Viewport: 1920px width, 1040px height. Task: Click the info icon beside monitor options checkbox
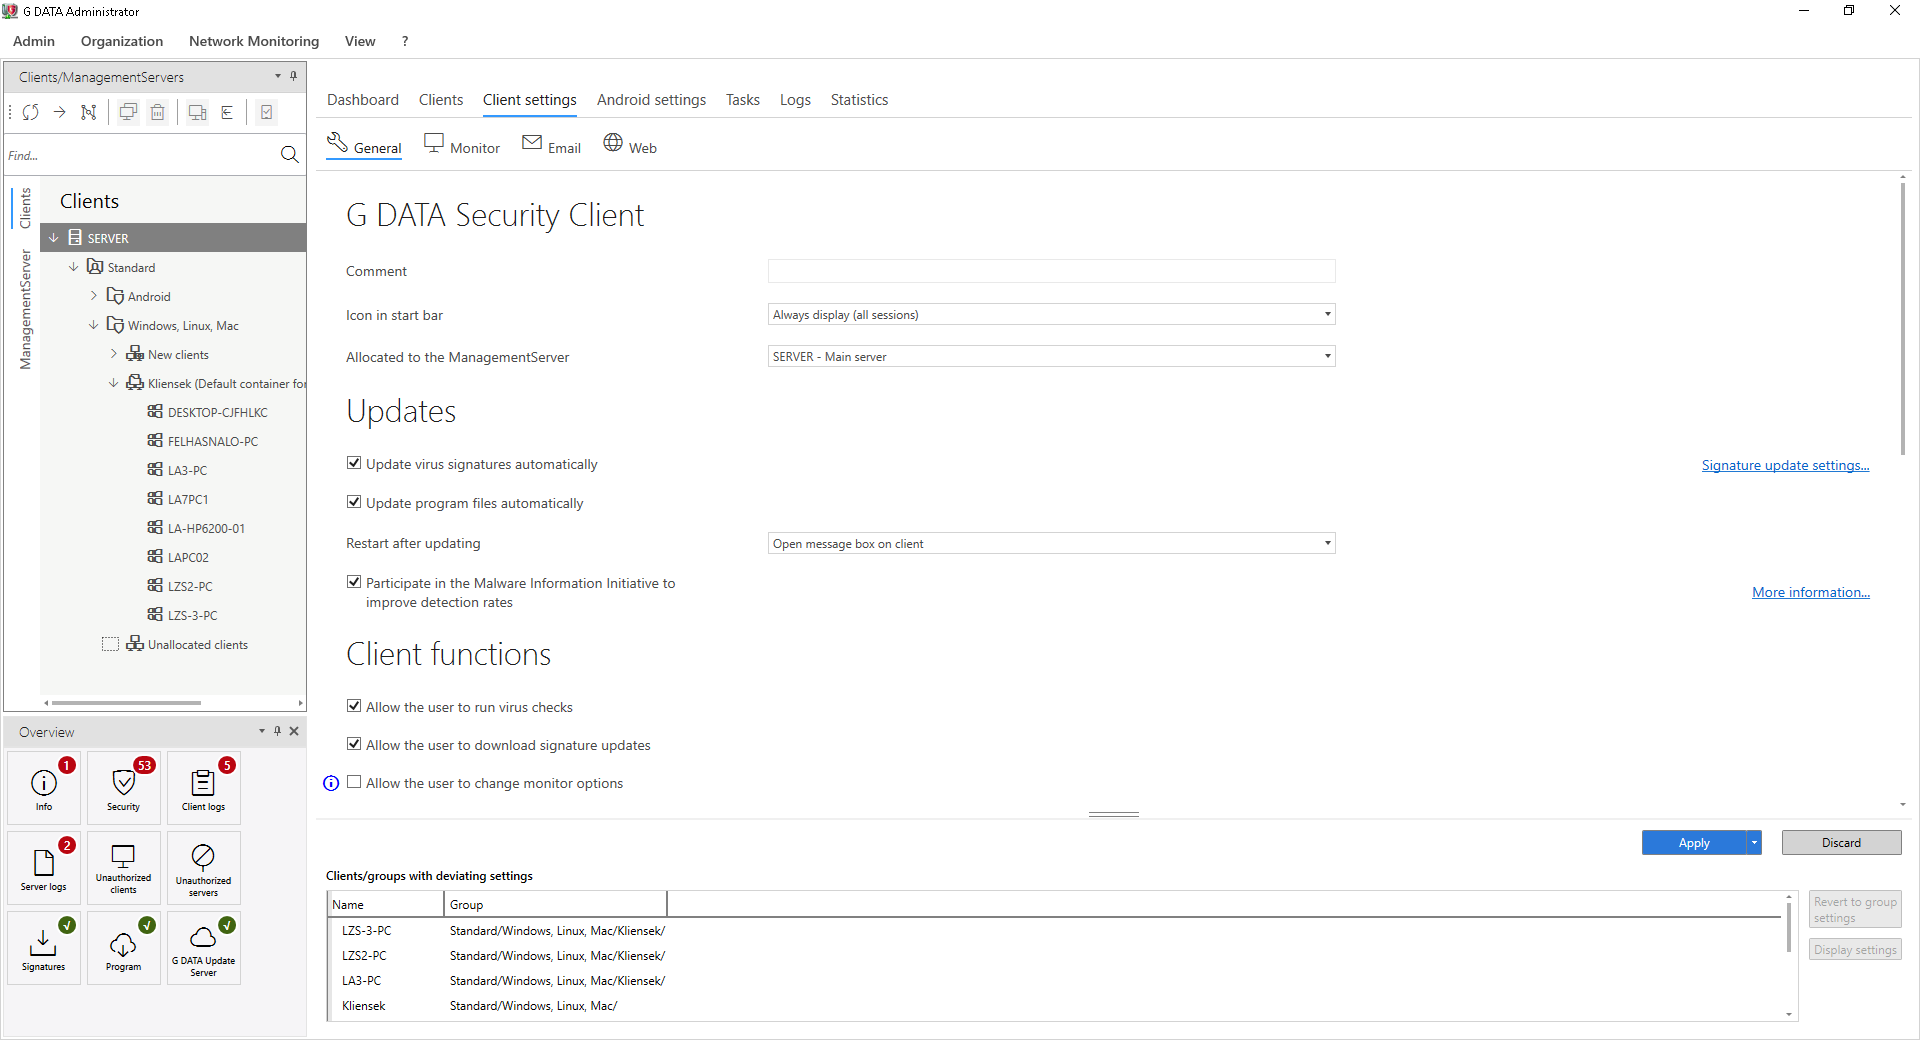[331, 783]
